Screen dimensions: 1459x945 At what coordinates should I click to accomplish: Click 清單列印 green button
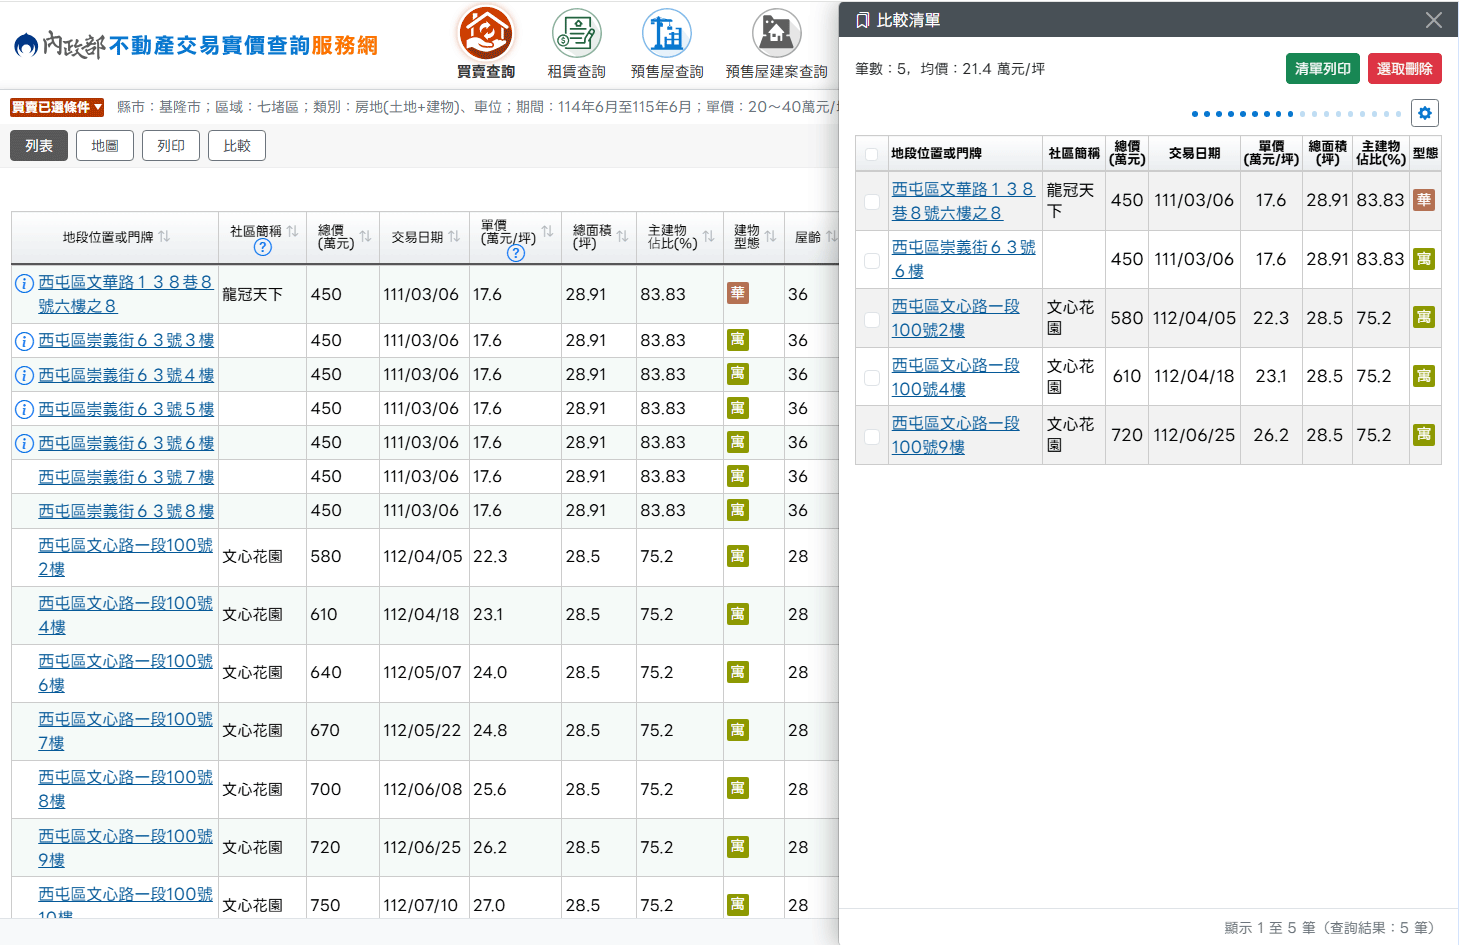[x=1323, y=69]
